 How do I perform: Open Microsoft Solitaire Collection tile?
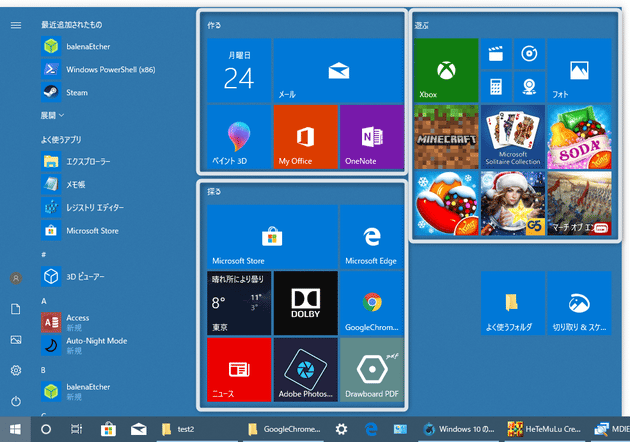coord(513,137)
